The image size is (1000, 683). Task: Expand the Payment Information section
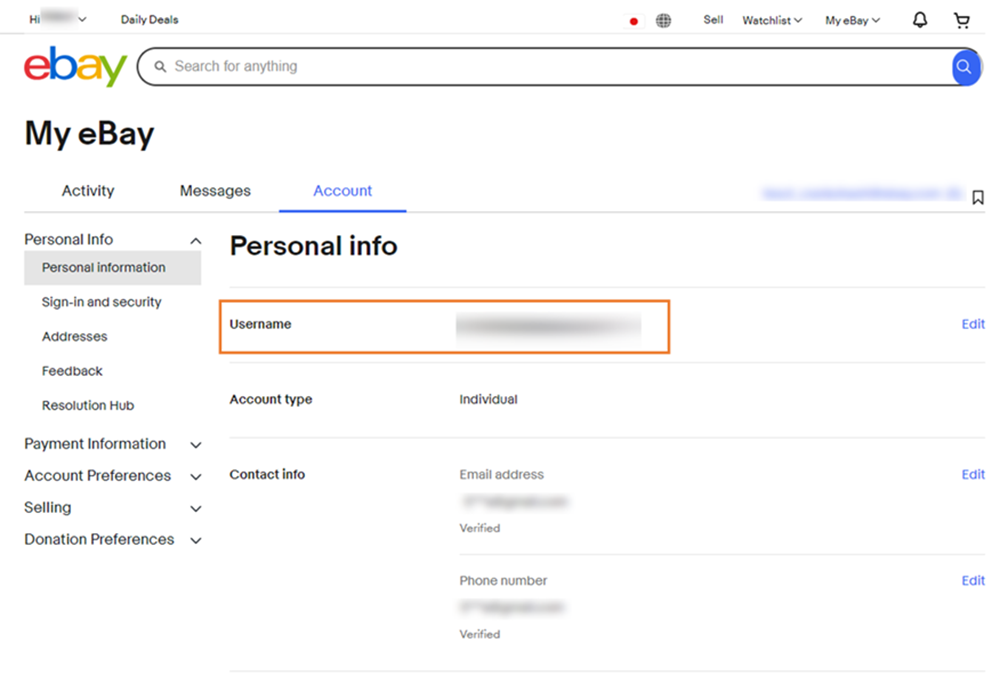click(x=113, y=444)
